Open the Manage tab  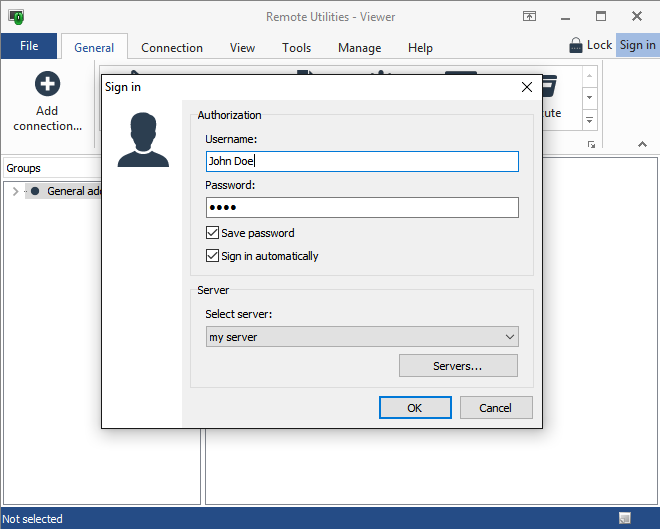coord(359,48)
